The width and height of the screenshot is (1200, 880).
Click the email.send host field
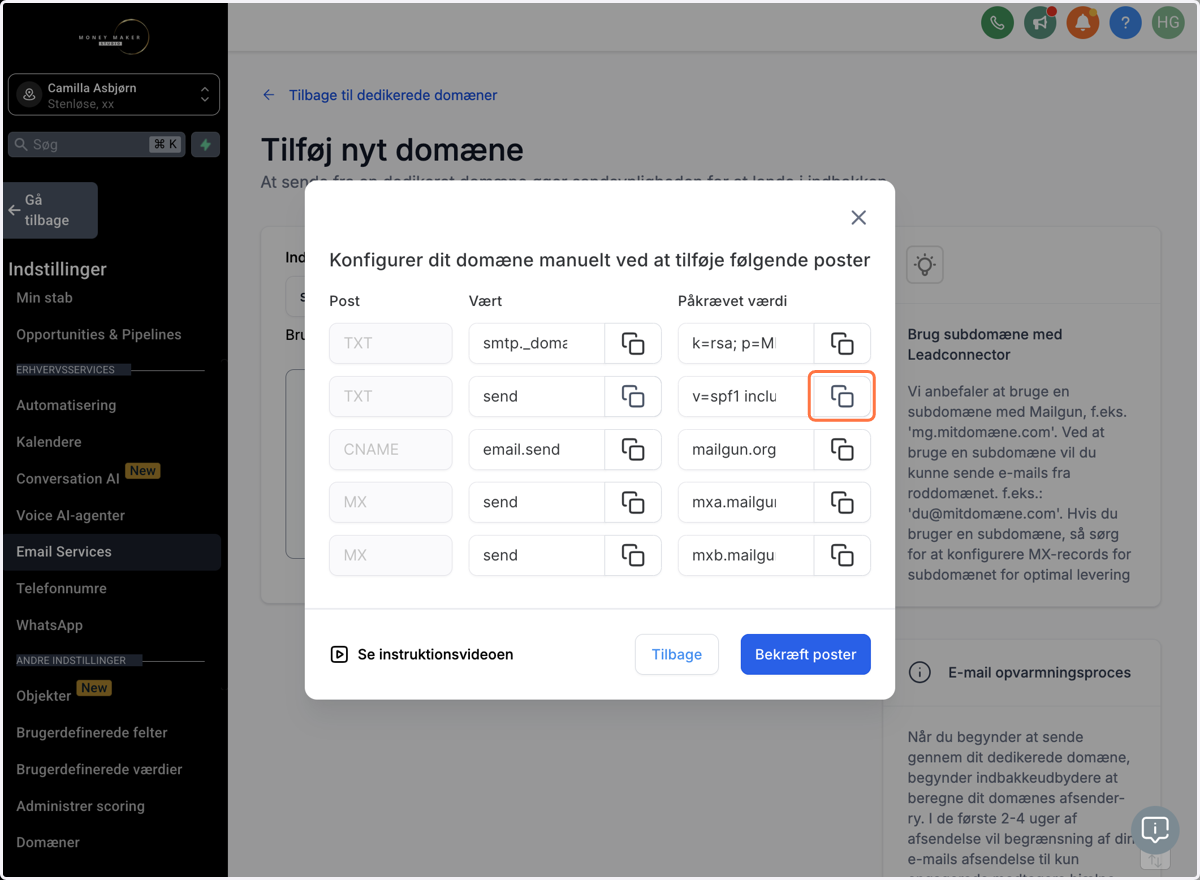(x=537, y=449)
